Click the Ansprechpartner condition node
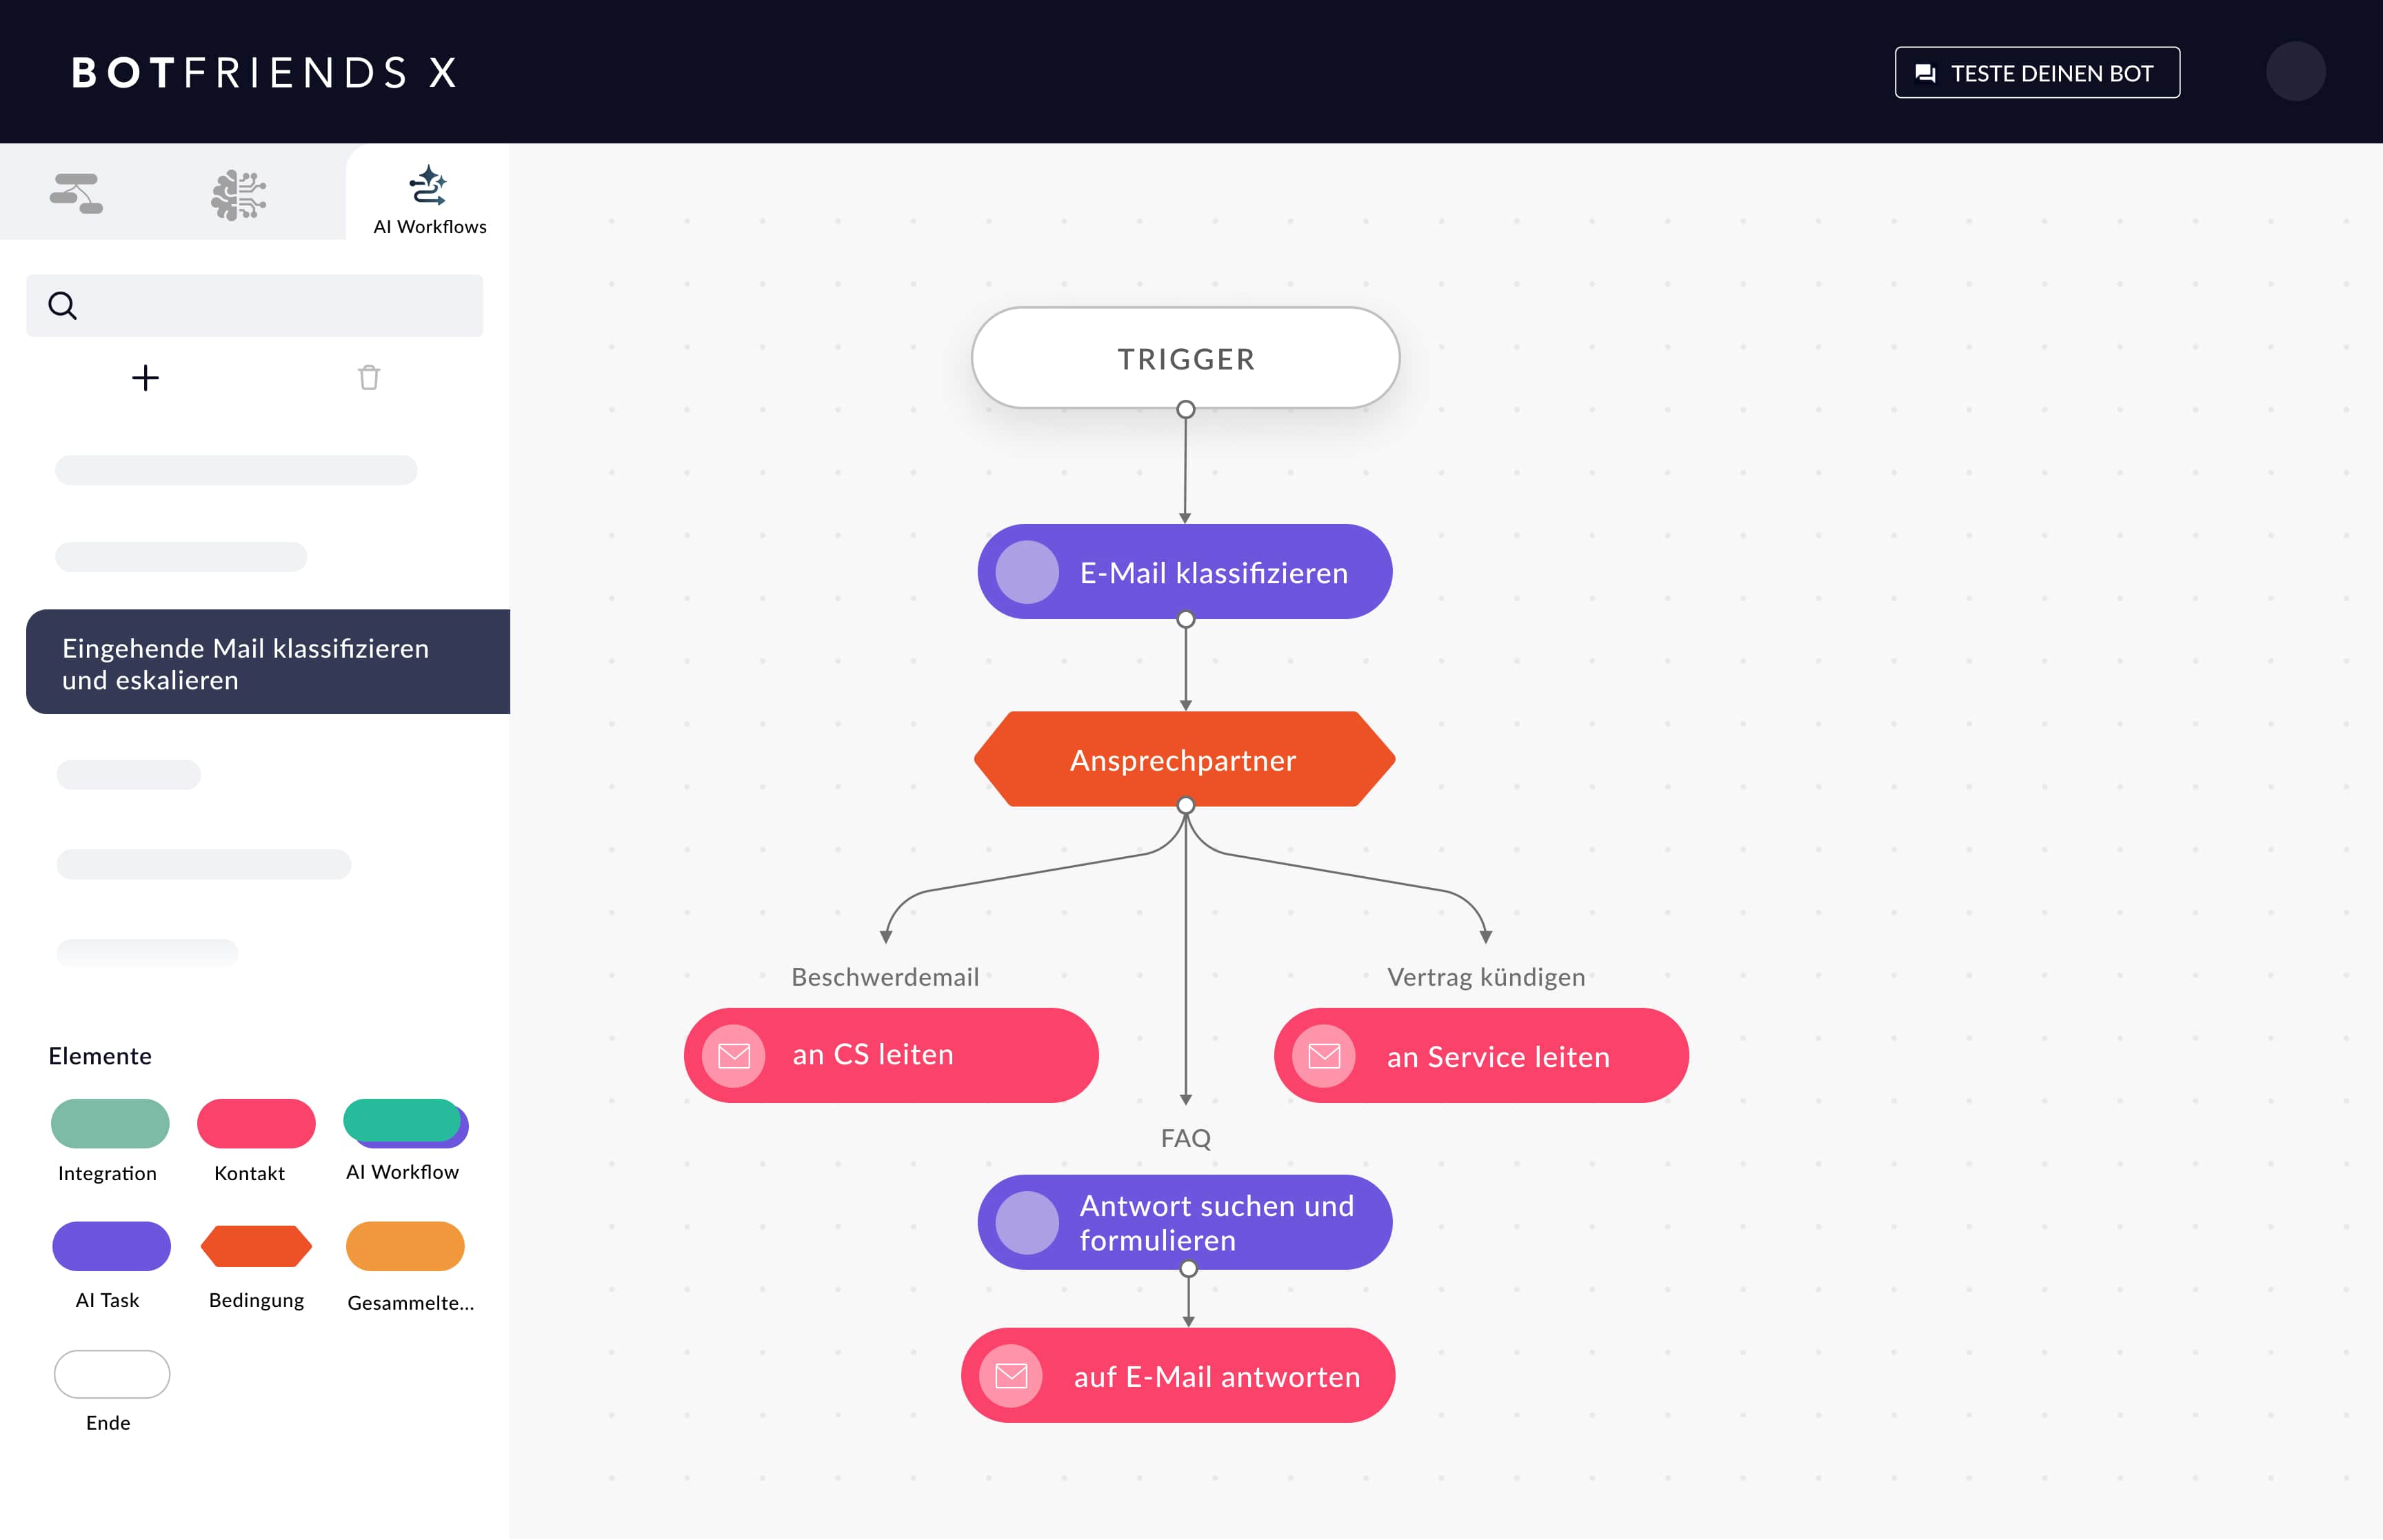 (x=1184, y=760)
